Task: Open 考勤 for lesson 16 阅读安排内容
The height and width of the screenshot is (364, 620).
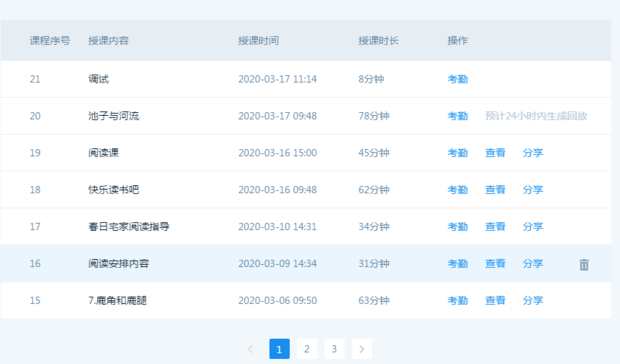Action: tap(457, 263)
